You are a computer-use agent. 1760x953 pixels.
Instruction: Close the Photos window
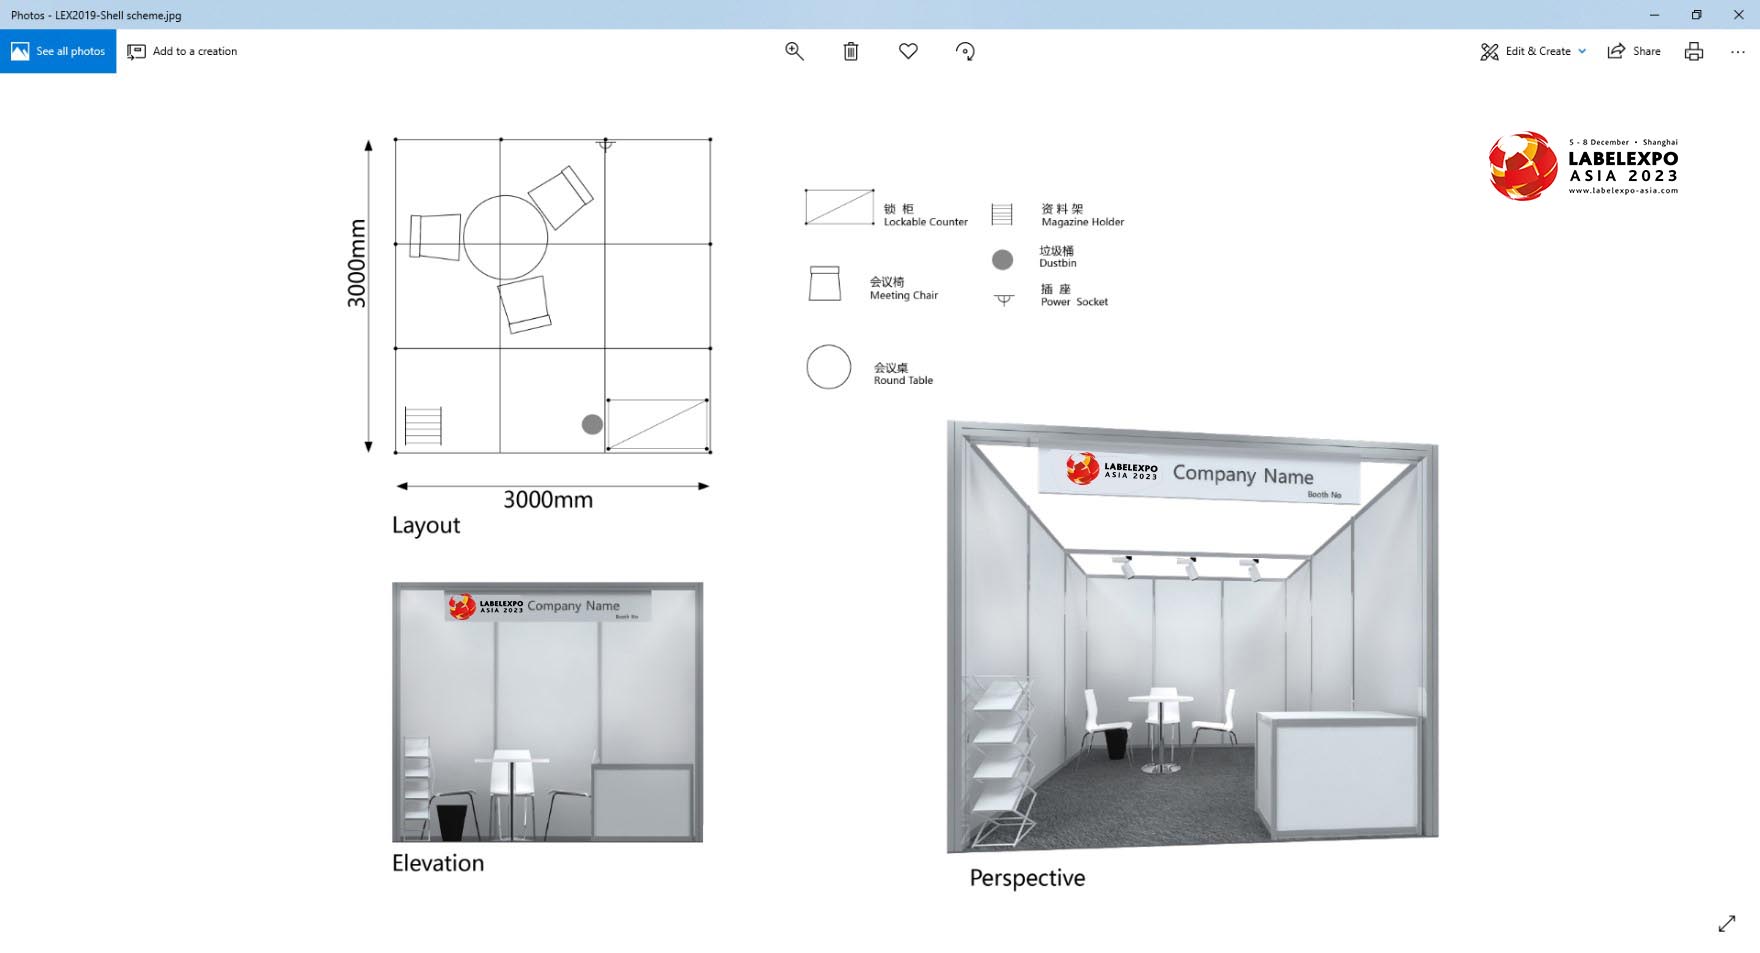(x=1738, y=15)
